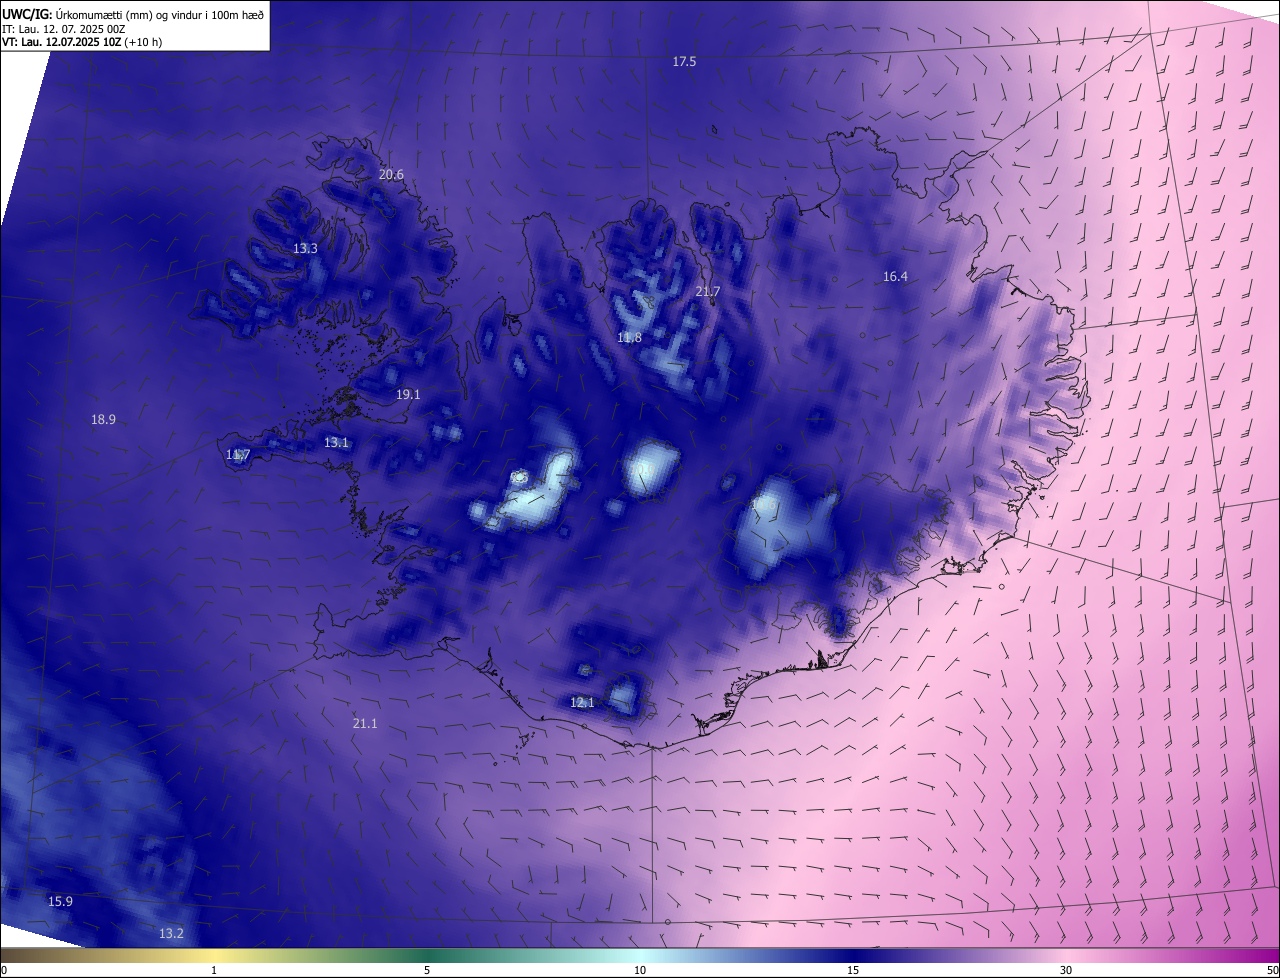Screen dimensions: 1280x978
Task: Click the color scale tick labeled 50
Action: [1273, 970]
